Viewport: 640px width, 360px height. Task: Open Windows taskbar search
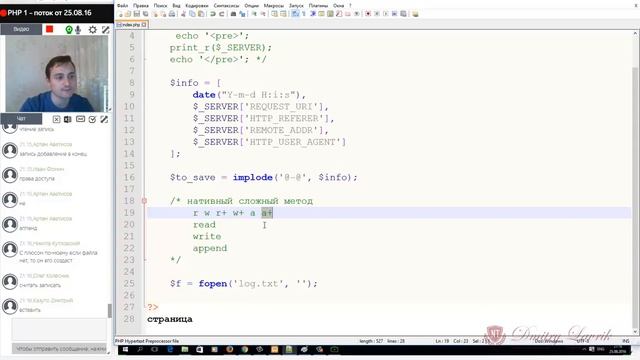[140, 349]
